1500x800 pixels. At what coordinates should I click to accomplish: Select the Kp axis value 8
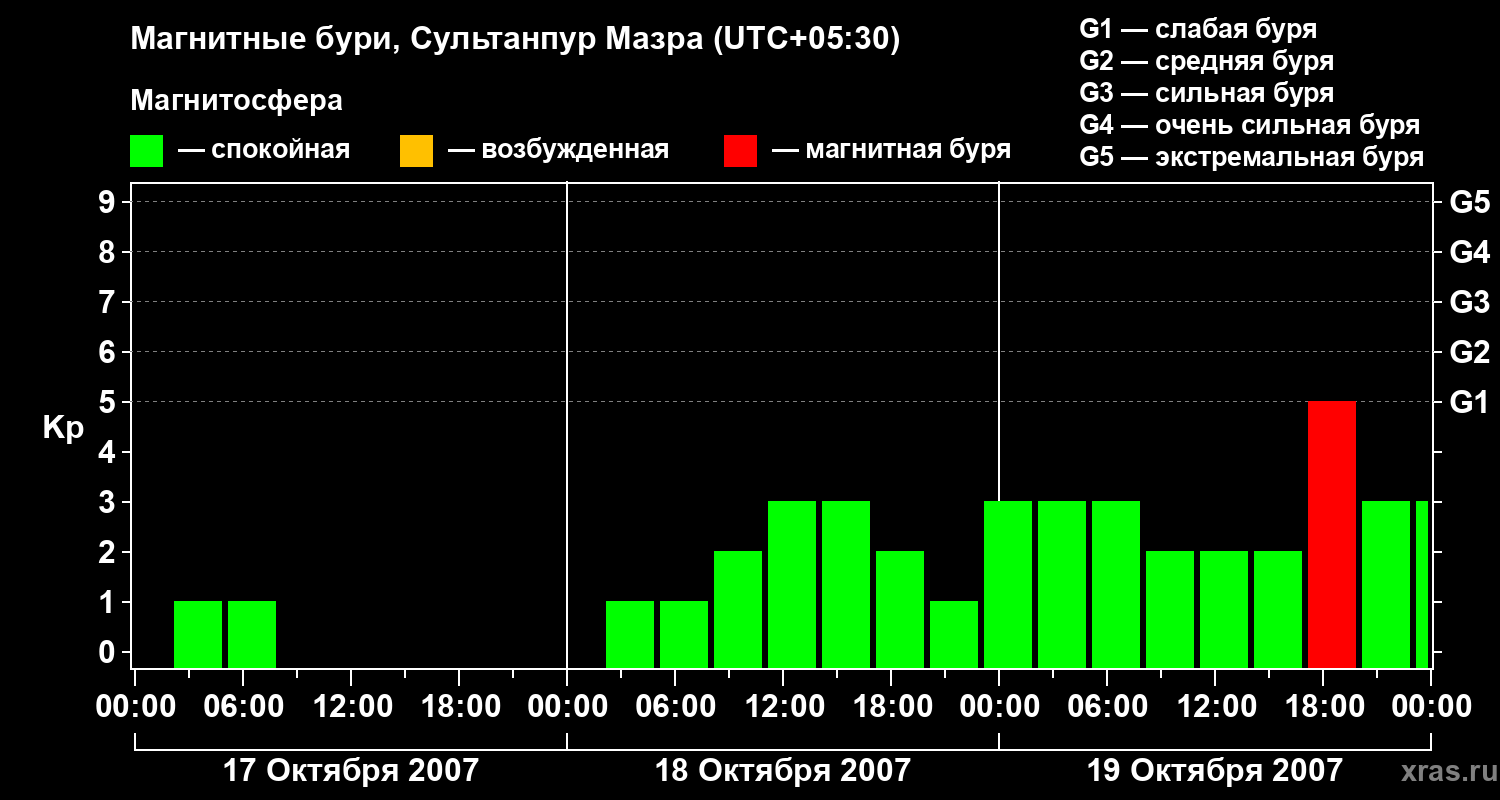(x=109, y=252)
